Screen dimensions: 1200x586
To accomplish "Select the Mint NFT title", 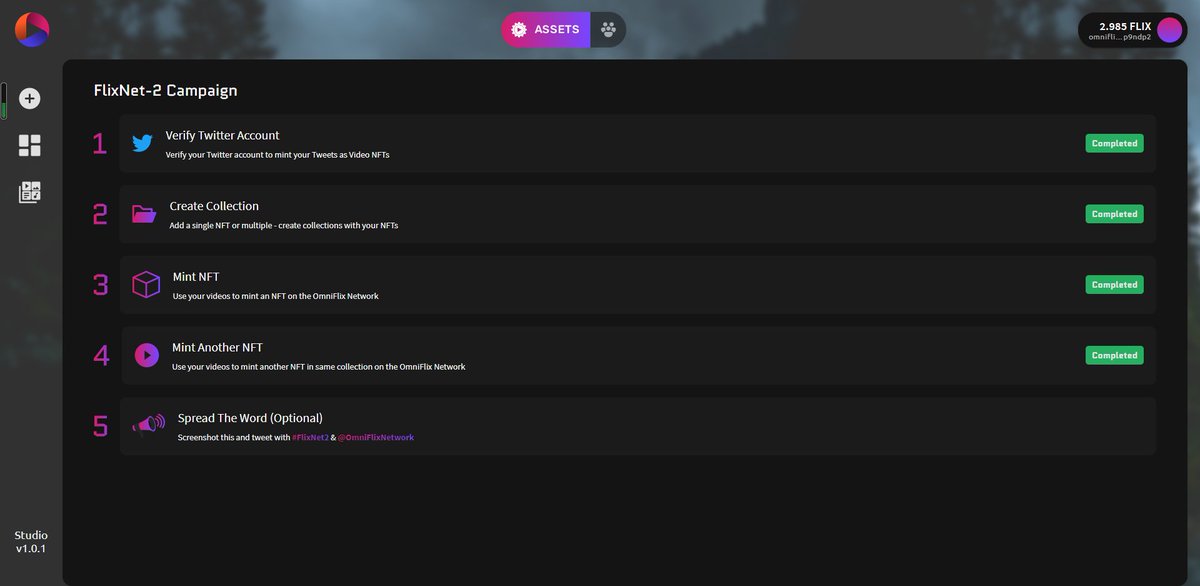I will 196,277.
